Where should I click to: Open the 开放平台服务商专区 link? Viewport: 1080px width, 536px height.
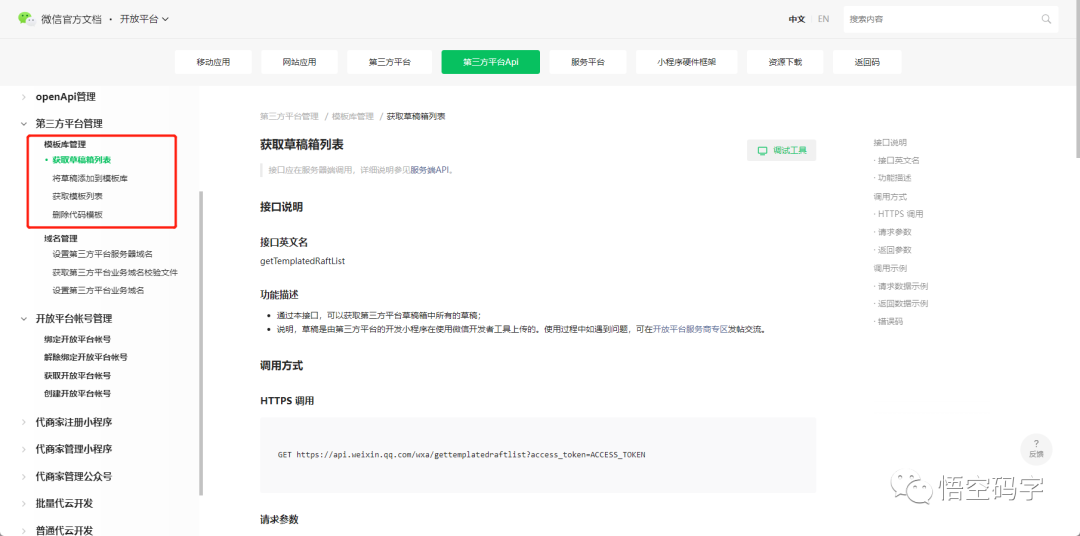click(x=691, y=330)
